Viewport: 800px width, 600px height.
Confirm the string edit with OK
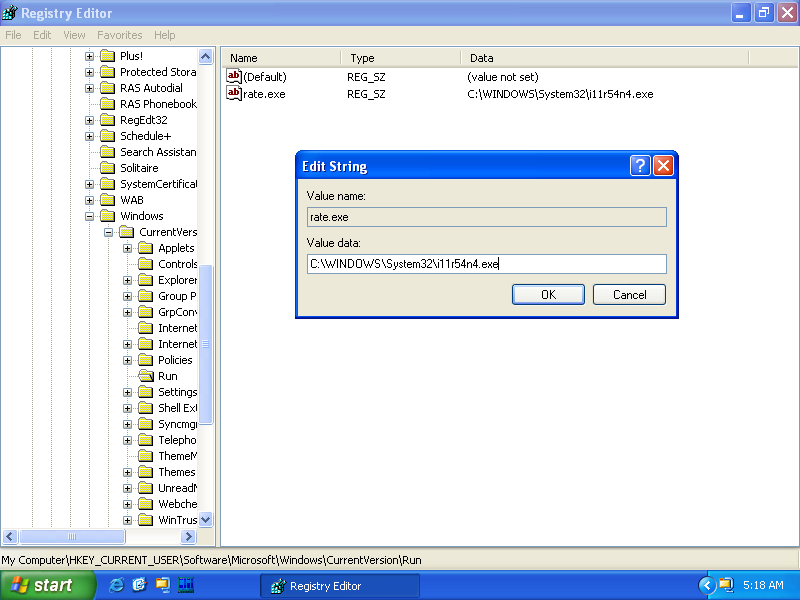point(548,294)
